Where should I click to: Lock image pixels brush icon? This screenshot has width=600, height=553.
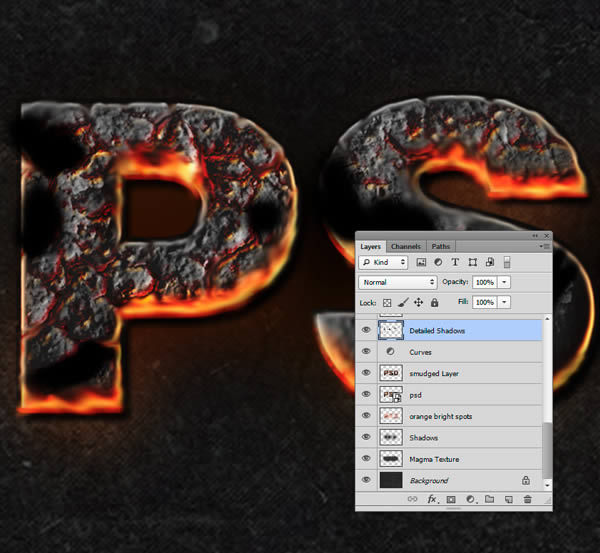coord(403,303)
